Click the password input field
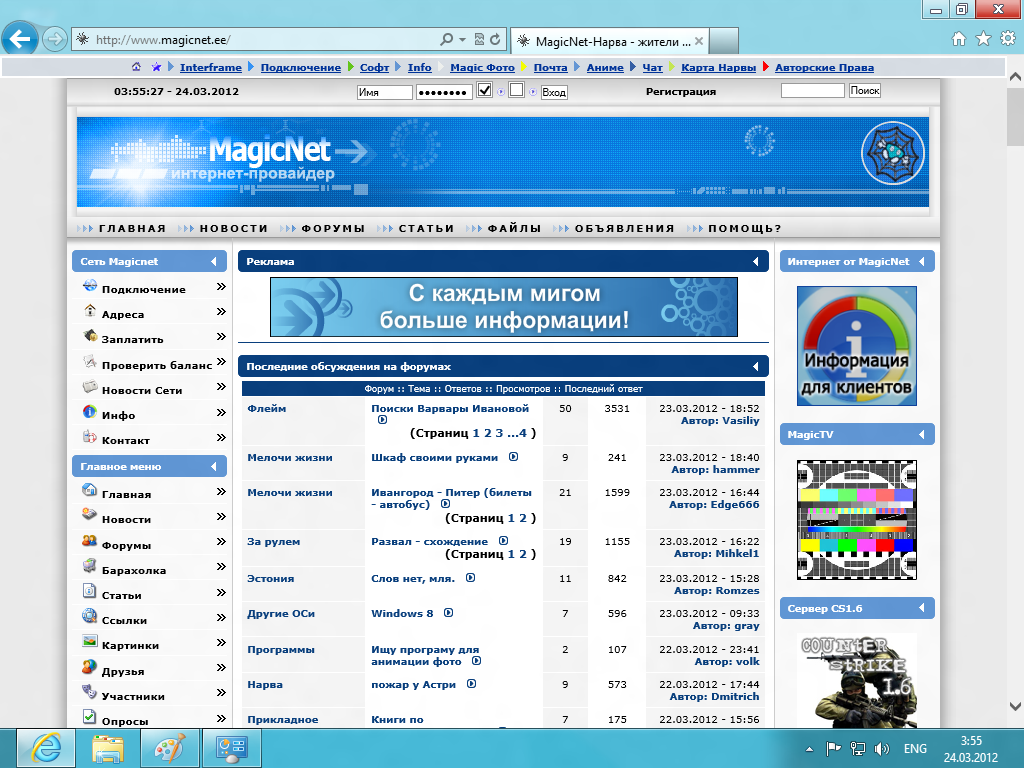 click(x=444, y=92)
